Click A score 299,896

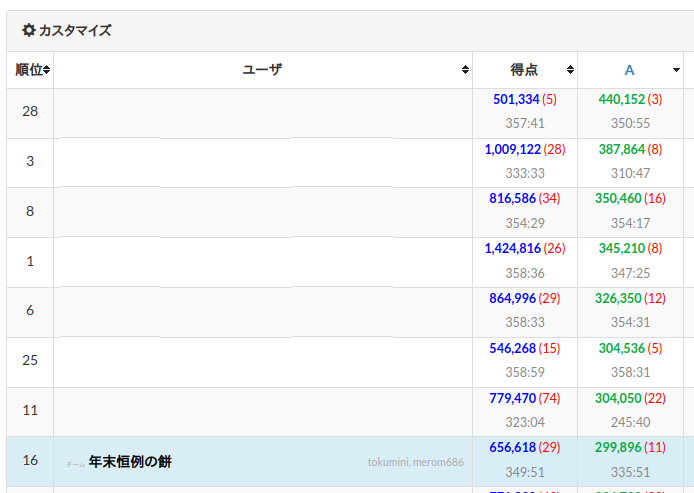tap(618, 447)
